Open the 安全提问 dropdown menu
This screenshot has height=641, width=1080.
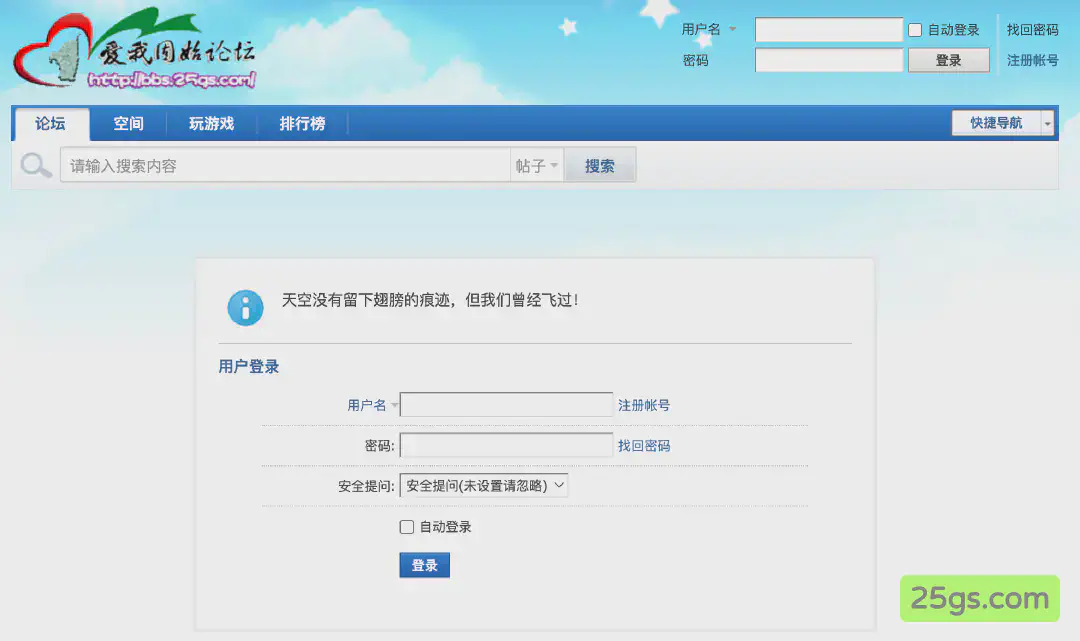(484, 484)
